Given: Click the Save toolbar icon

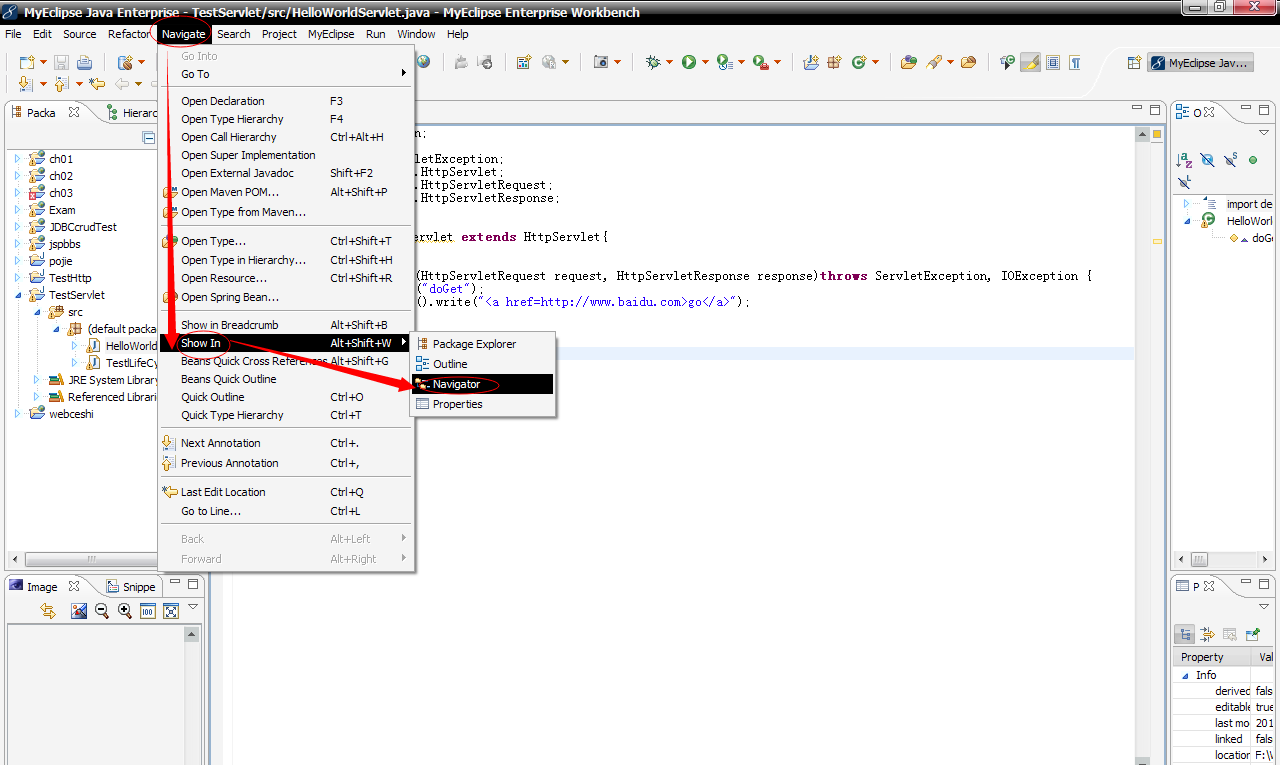Looking at the screenshot, I should tap(60, 62).
